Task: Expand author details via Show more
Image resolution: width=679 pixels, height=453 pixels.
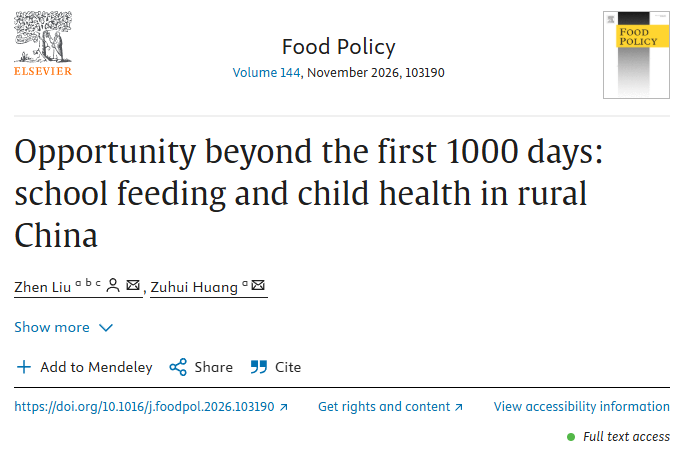Action: 64,327
